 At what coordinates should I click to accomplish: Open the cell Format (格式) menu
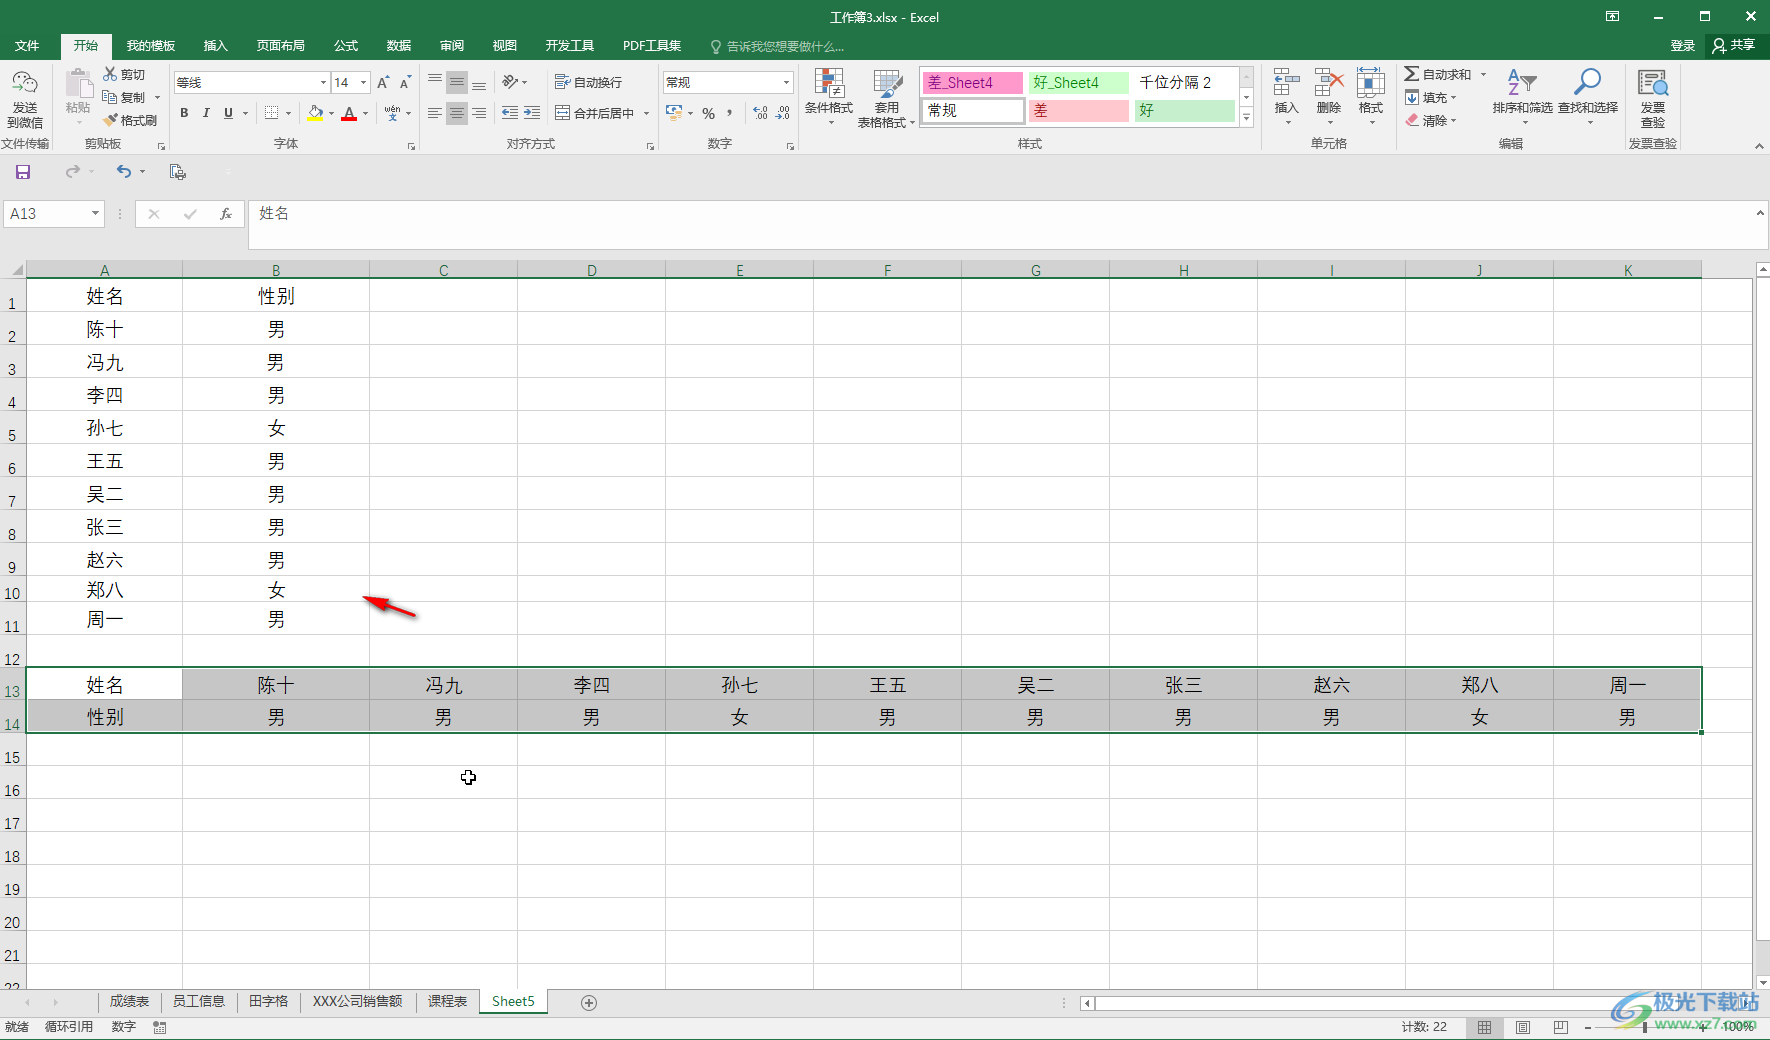(1371, 97)
